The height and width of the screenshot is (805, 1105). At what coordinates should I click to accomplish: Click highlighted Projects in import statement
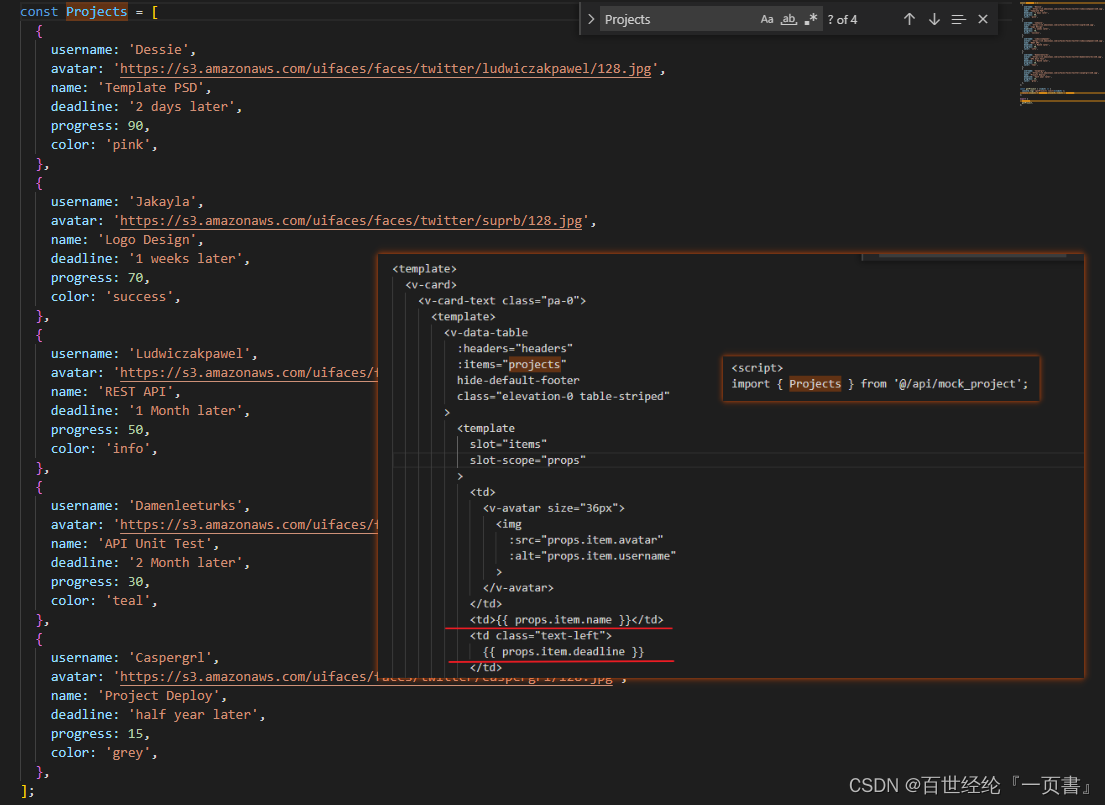click(815, 384)
